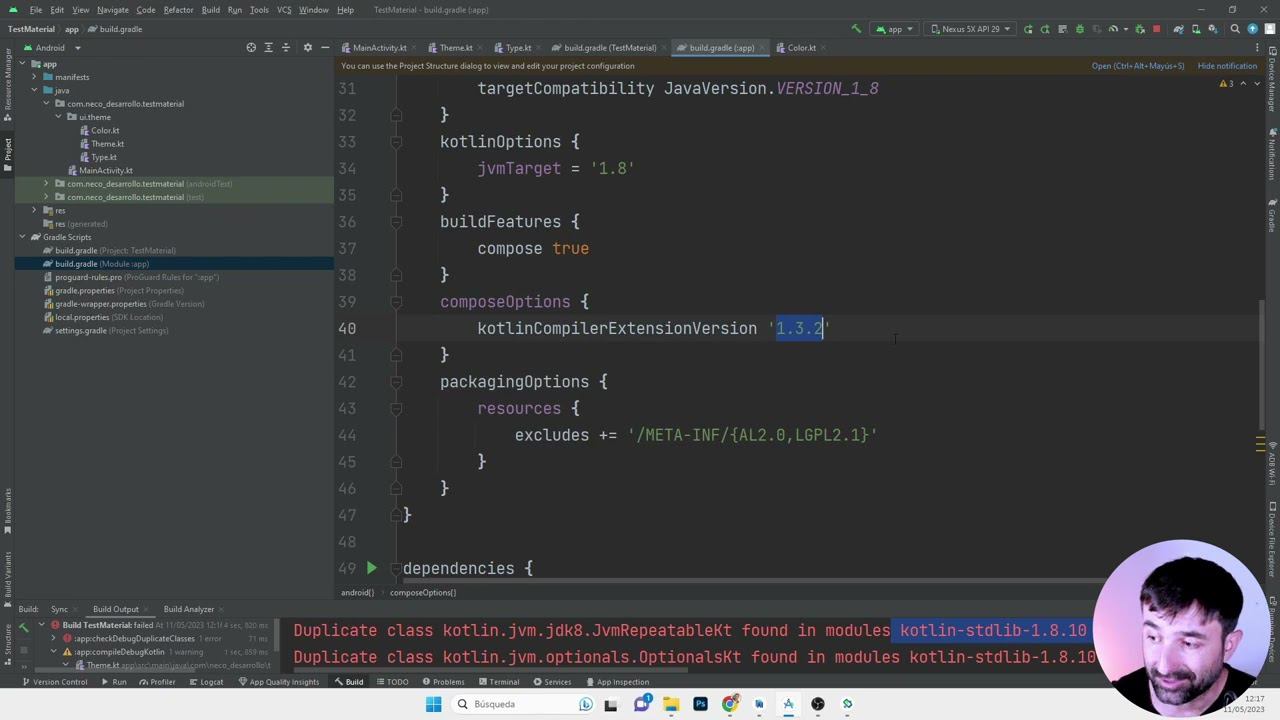The width and height of the screenshot is (1280, 720).
Task: Click the green Debug app bug icon
Action: click(1080, 29)
